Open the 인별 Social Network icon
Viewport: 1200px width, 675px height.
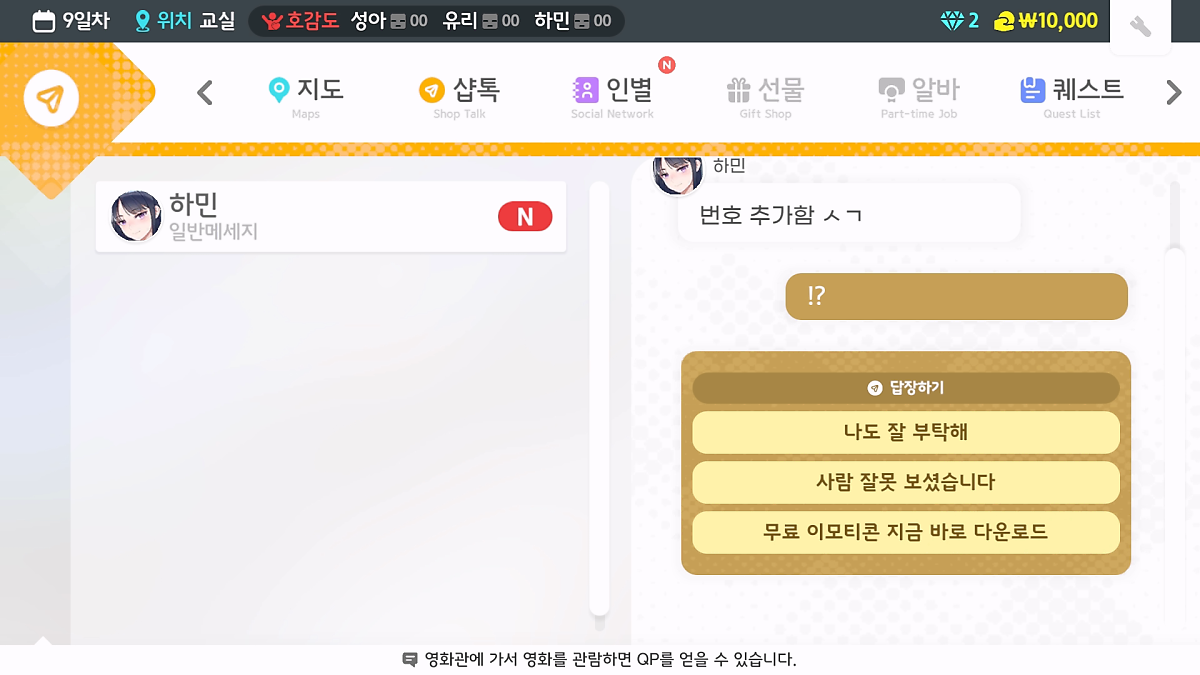pos(585,90)
